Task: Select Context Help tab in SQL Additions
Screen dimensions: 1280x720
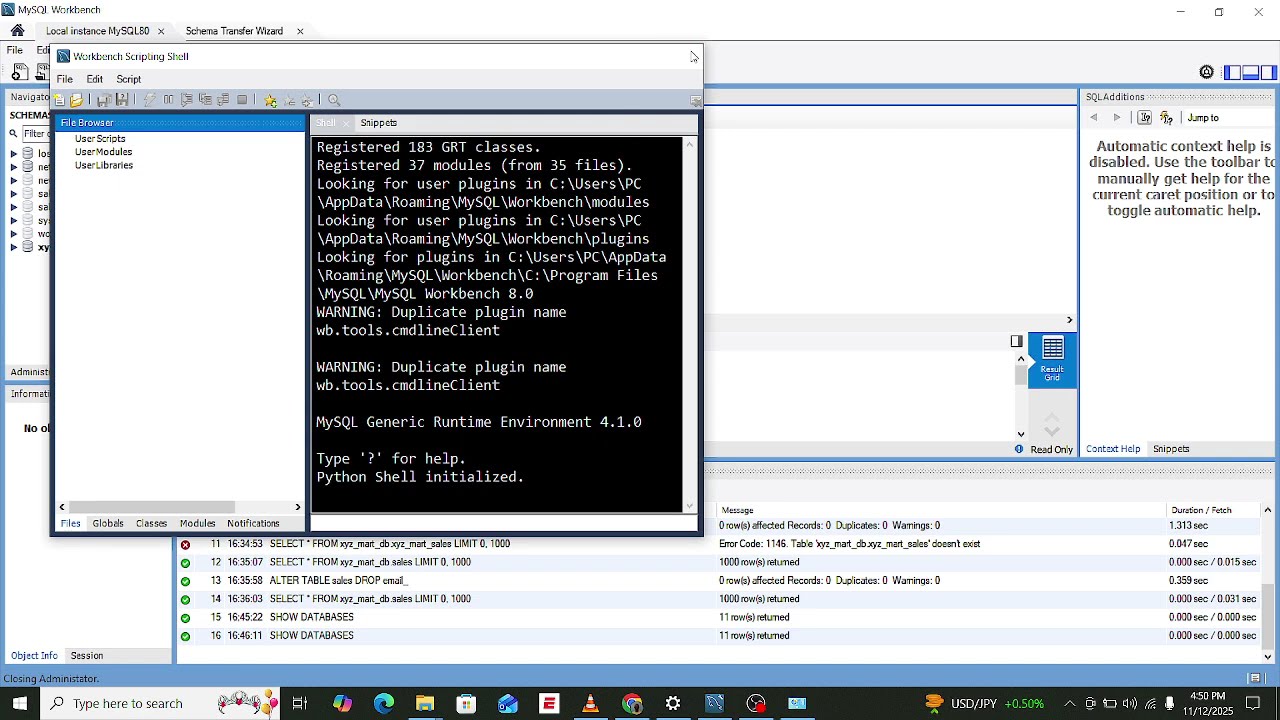Action: 1113,449
